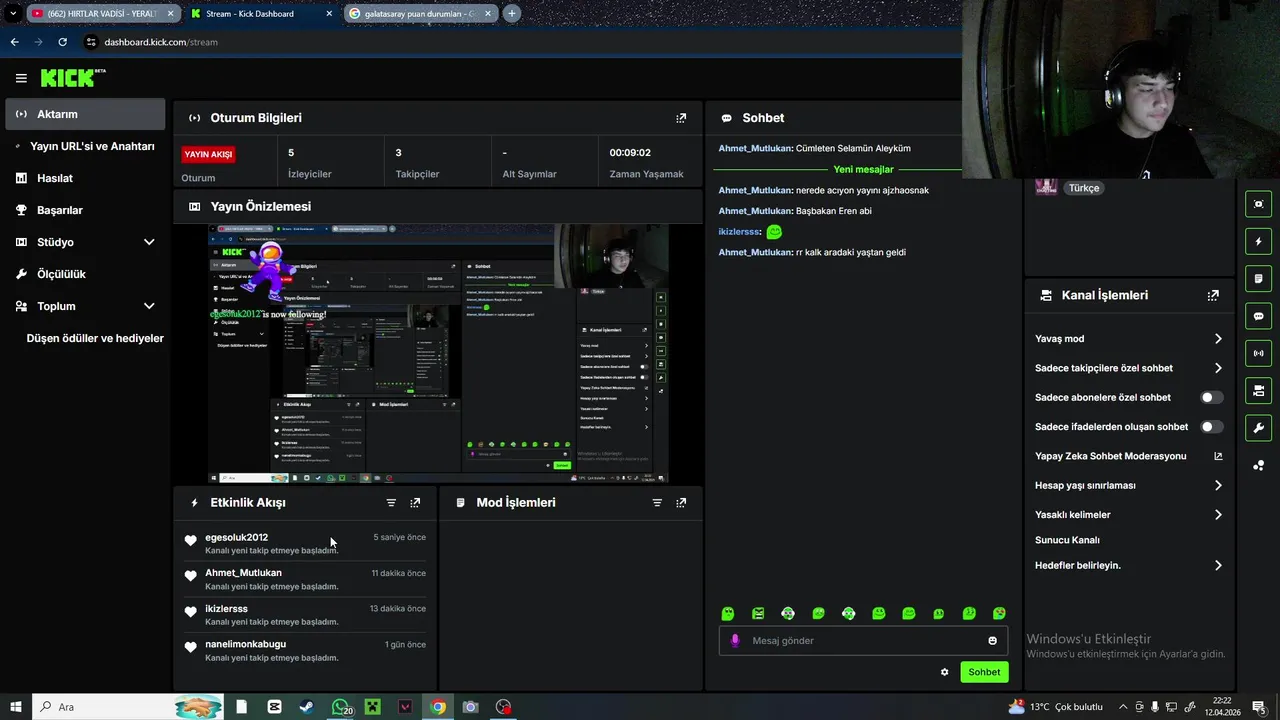Open Etkinlik Akışı filter icon
Image resolution: width=1280 pixels, height=720 pixels.
pyautogui.click(x=391, y=503)
